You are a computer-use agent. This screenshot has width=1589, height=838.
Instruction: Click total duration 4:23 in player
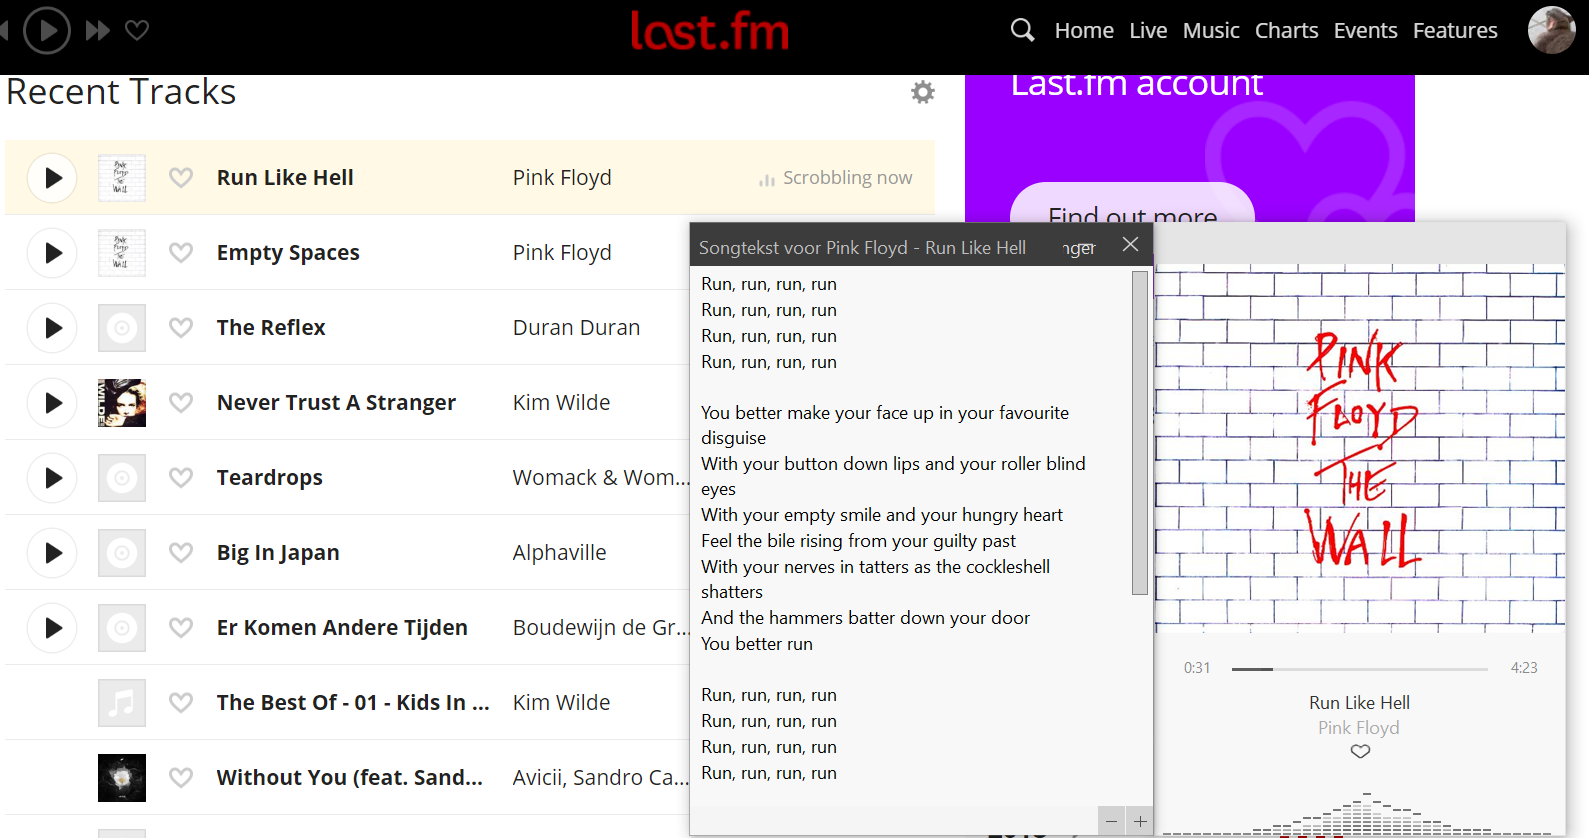coord(1524,668)
